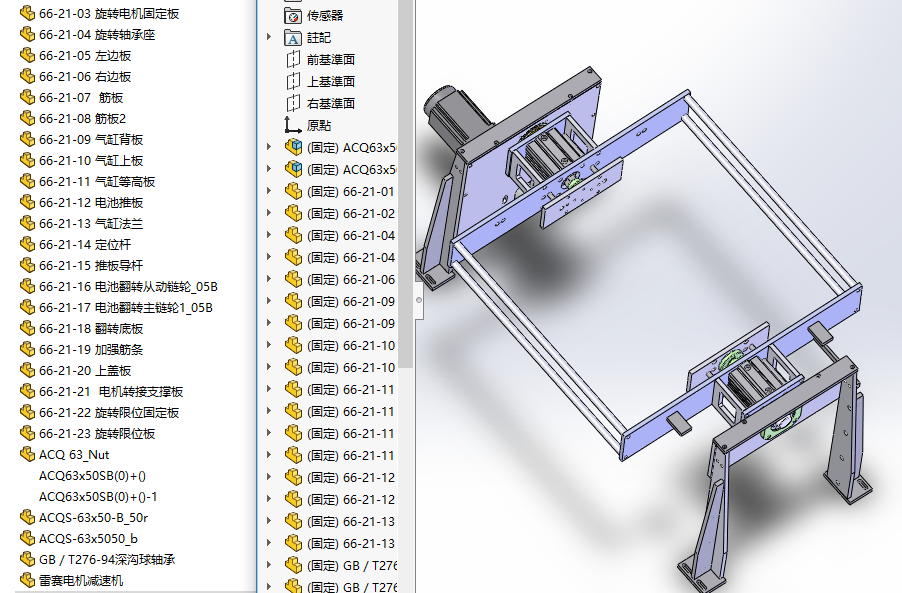
Task: Select the 66-21-19 加强筋条 row
Action: pyautogui.click(x=81, y=350)
